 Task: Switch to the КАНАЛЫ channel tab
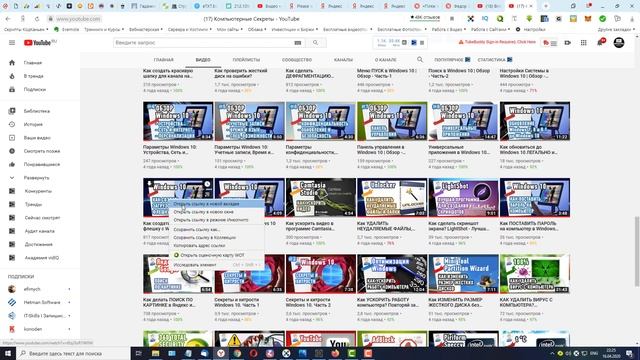[x=343, y=60]
